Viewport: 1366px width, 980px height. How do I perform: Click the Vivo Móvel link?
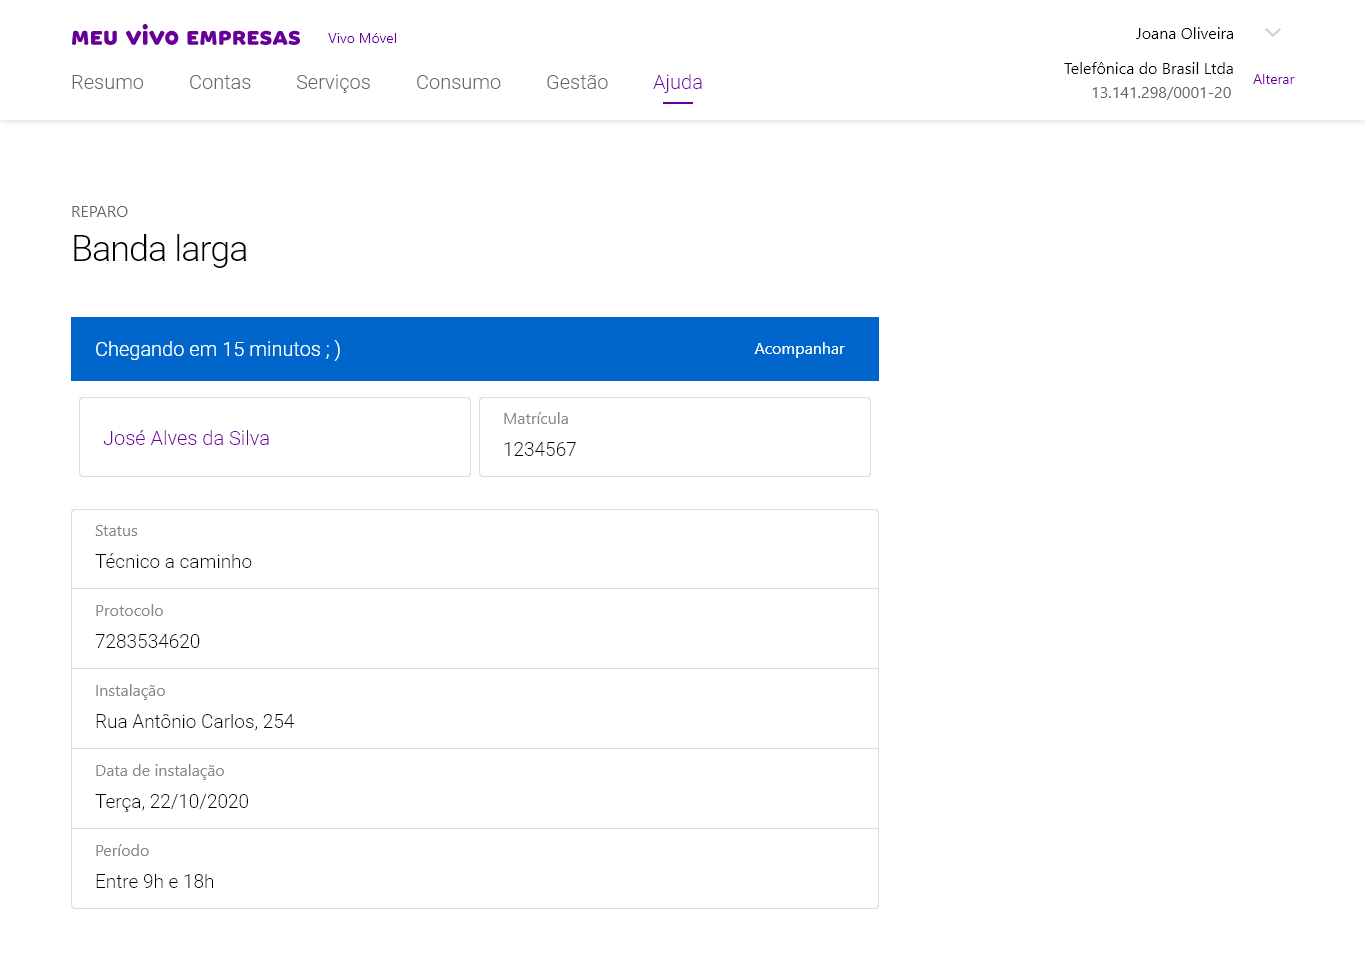pyautogui.click(x=362, y=38)
